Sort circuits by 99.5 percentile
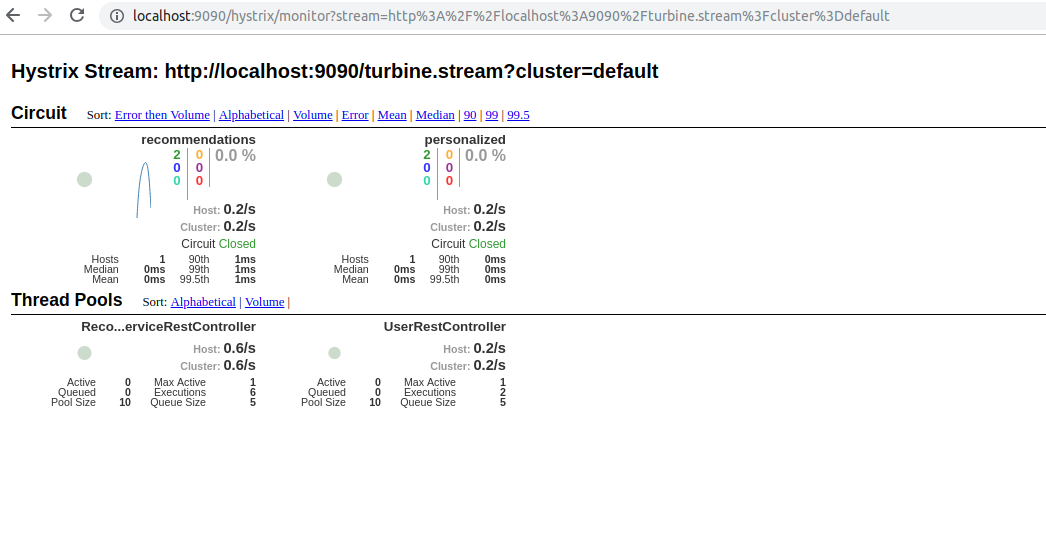Screen dimensions: 1046x543 tap(518, 115)
